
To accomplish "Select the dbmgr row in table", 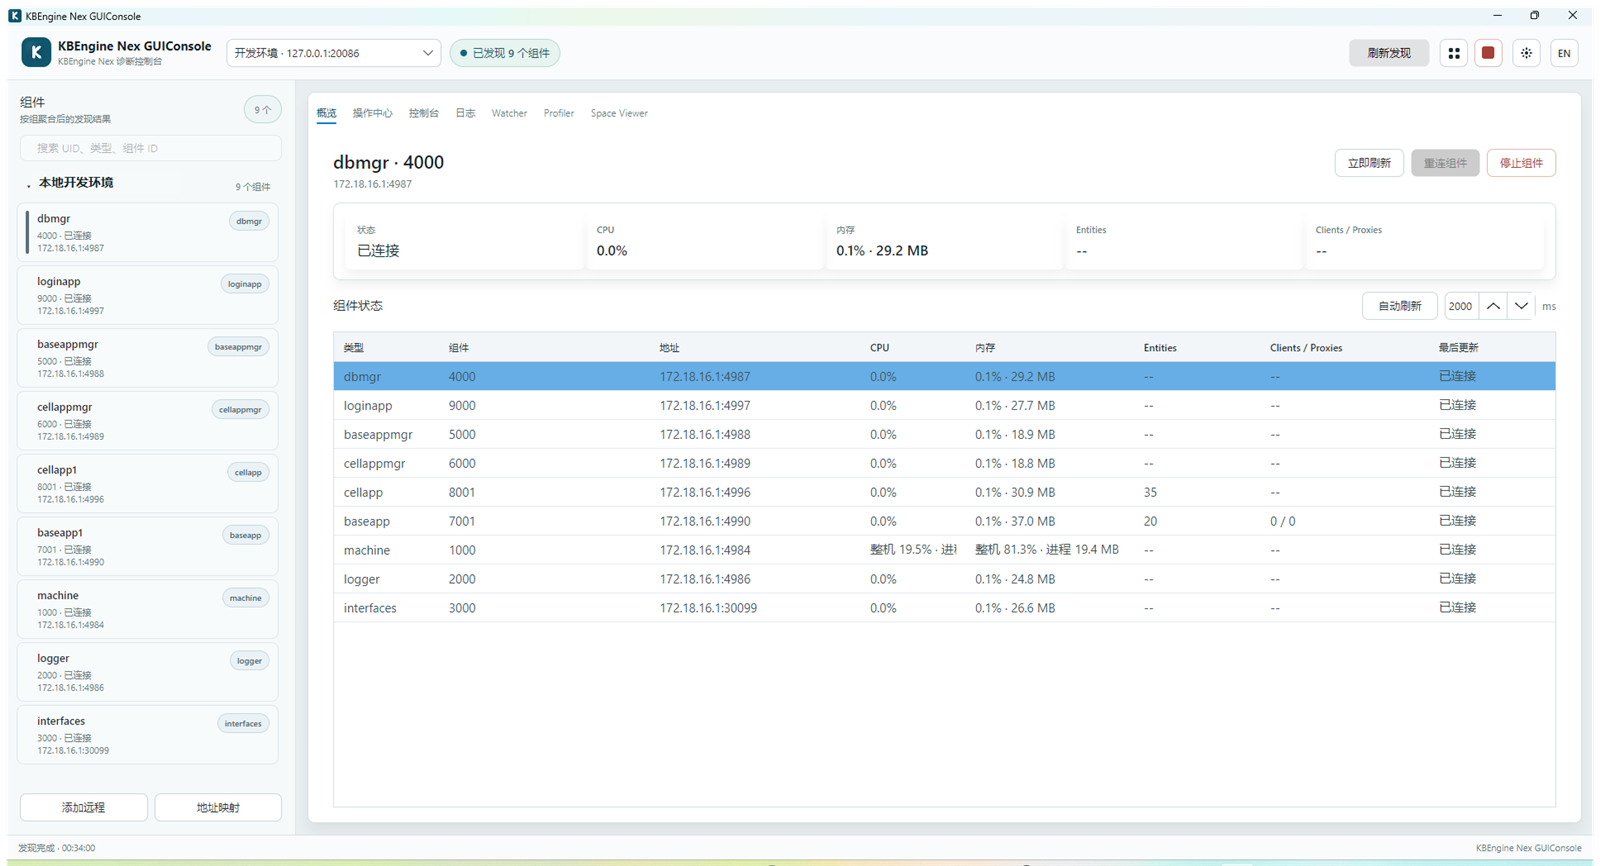I will (944, 377).
